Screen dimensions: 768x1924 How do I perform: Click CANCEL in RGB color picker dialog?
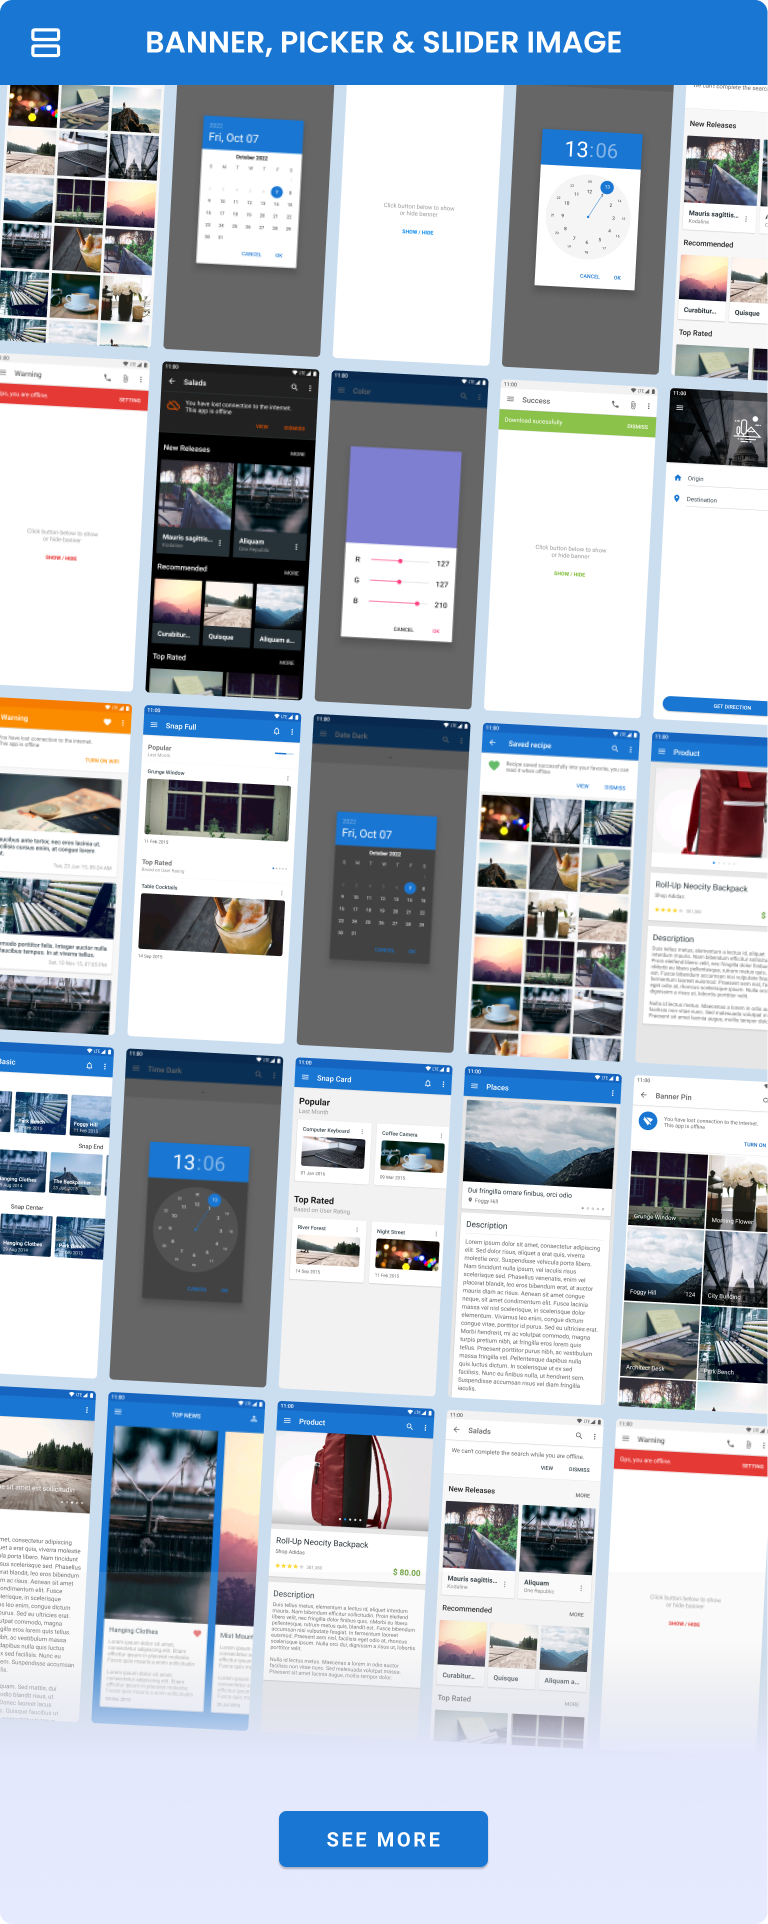(404, 629)
